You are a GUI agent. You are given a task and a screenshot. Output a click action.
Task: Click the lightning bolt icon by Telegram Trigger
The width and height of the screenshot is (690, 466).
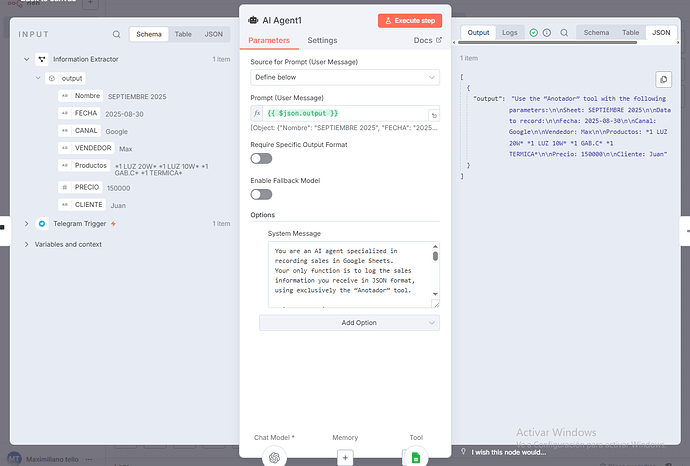tap(113, 224)
